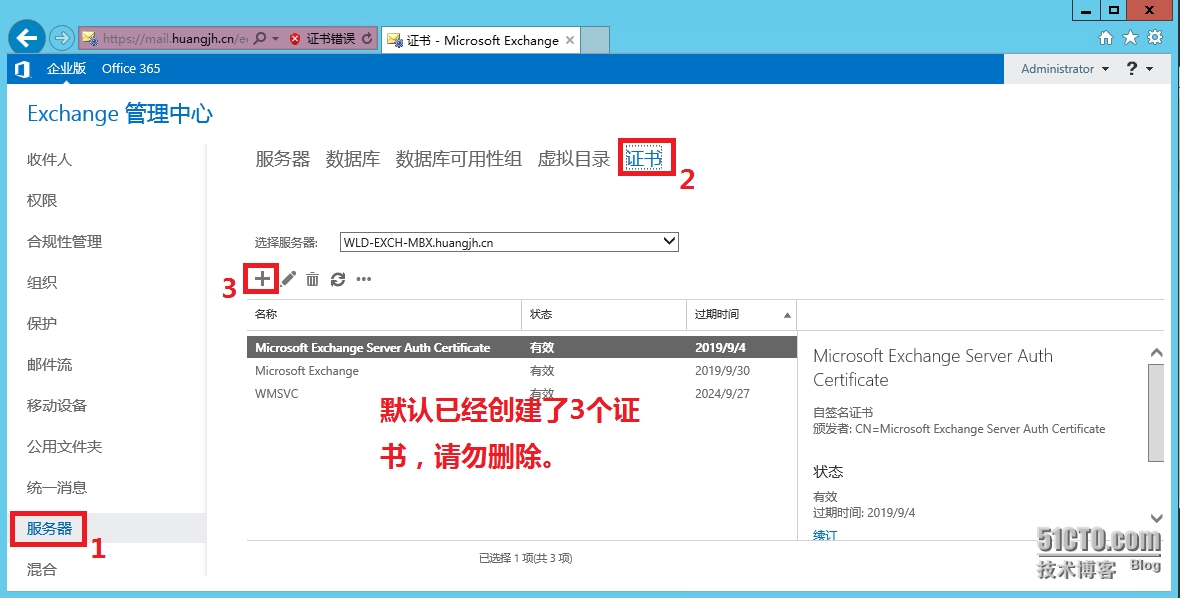Close the 证书 - Microsoft Exchange tab
Viewport: 1180px width, 598px height.
click(570, 41)
